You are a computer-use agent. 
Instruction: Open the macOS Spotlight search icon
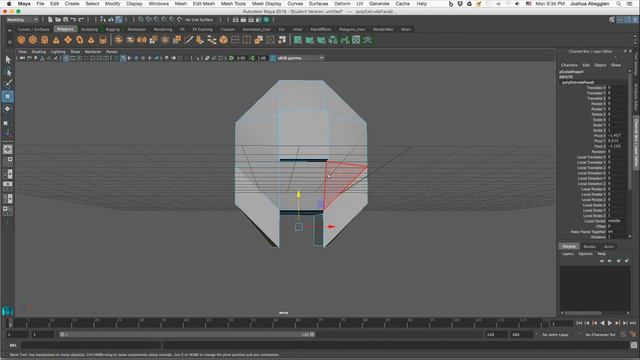coord(619,4)
